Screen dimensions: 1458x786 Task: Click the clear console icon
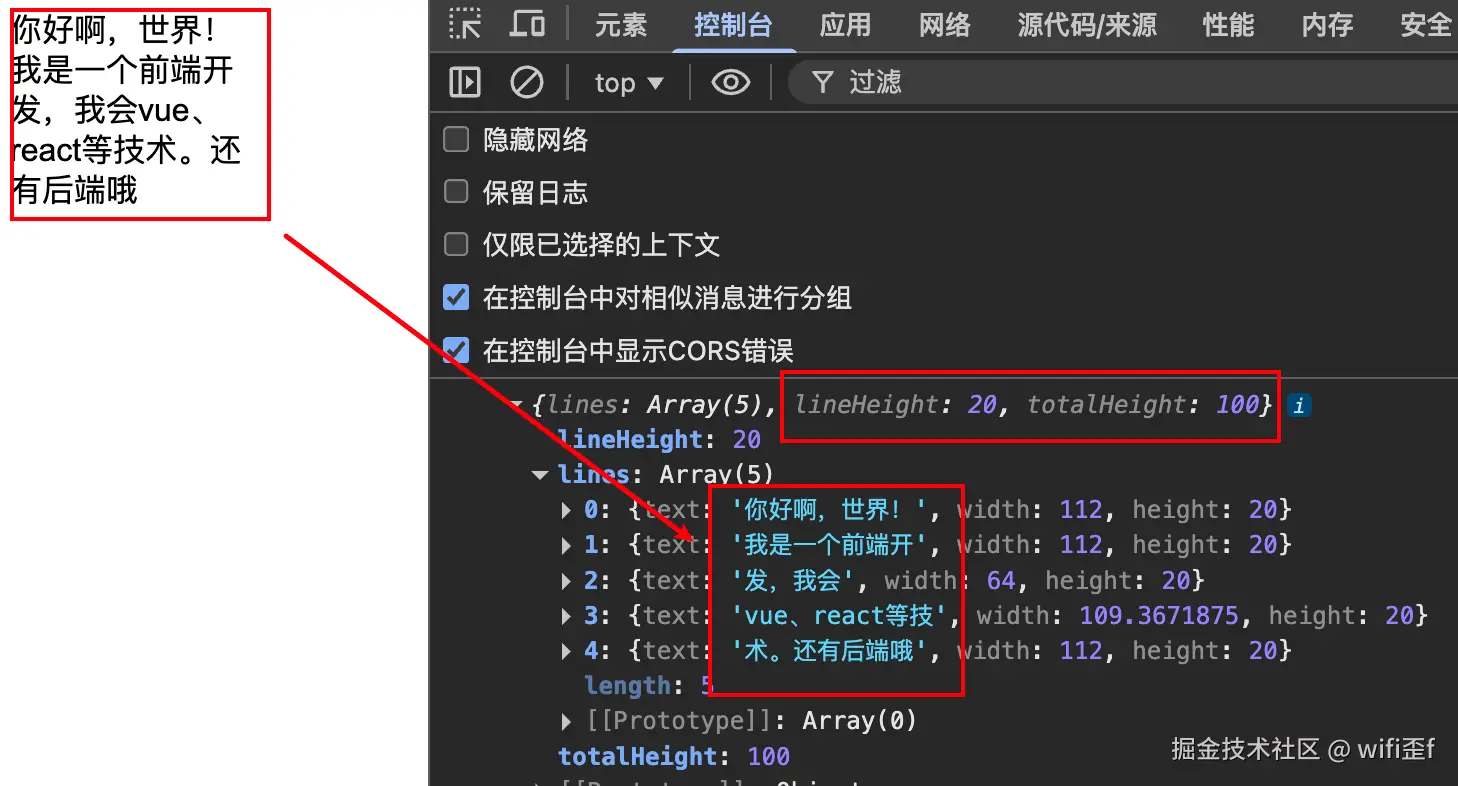coord(527,82)
